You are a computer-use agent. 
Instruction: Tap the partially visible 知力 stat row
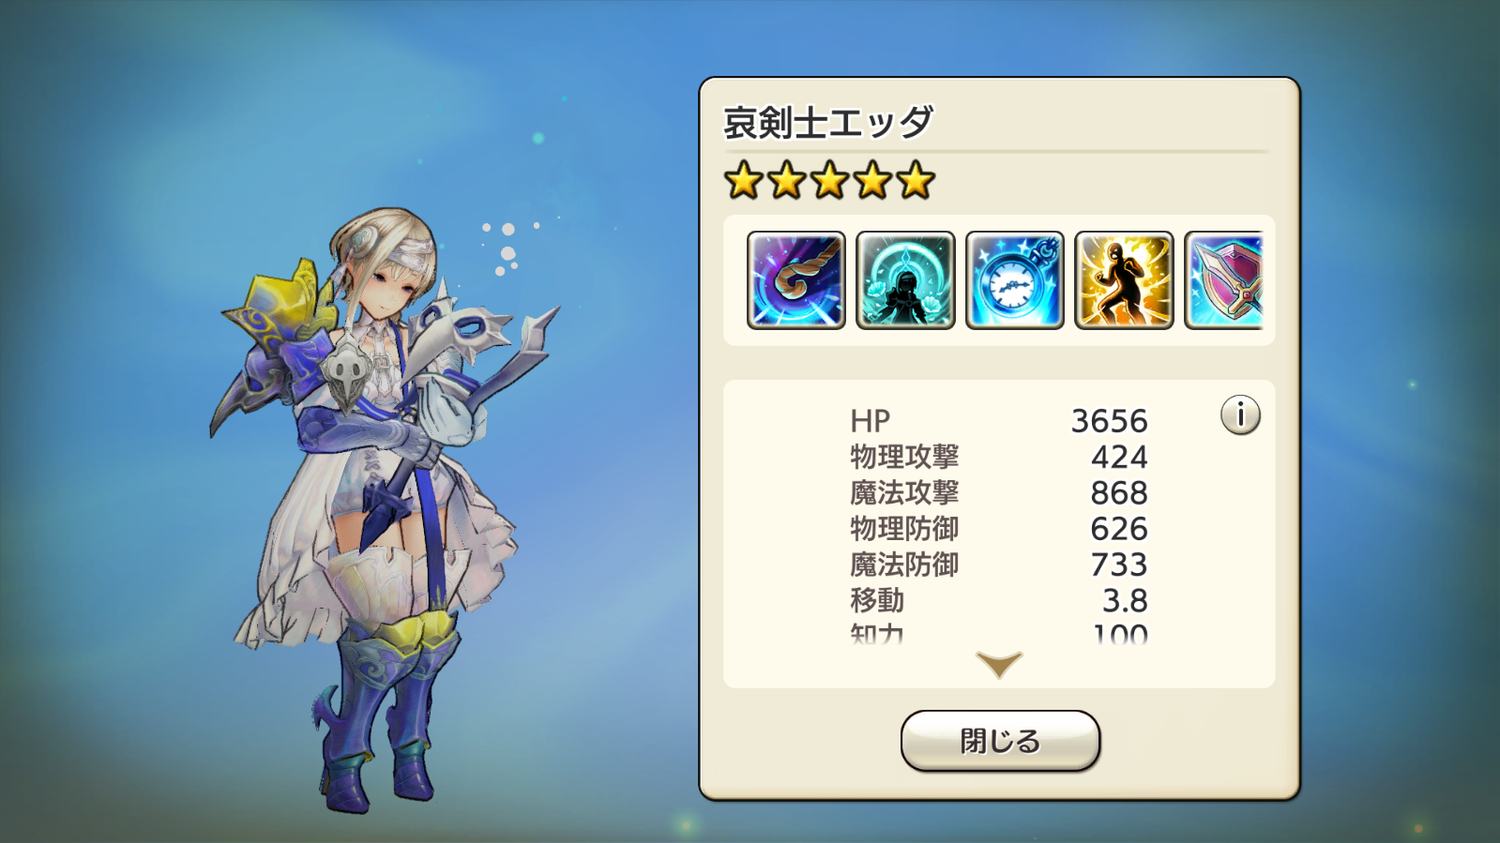(999, 634)
